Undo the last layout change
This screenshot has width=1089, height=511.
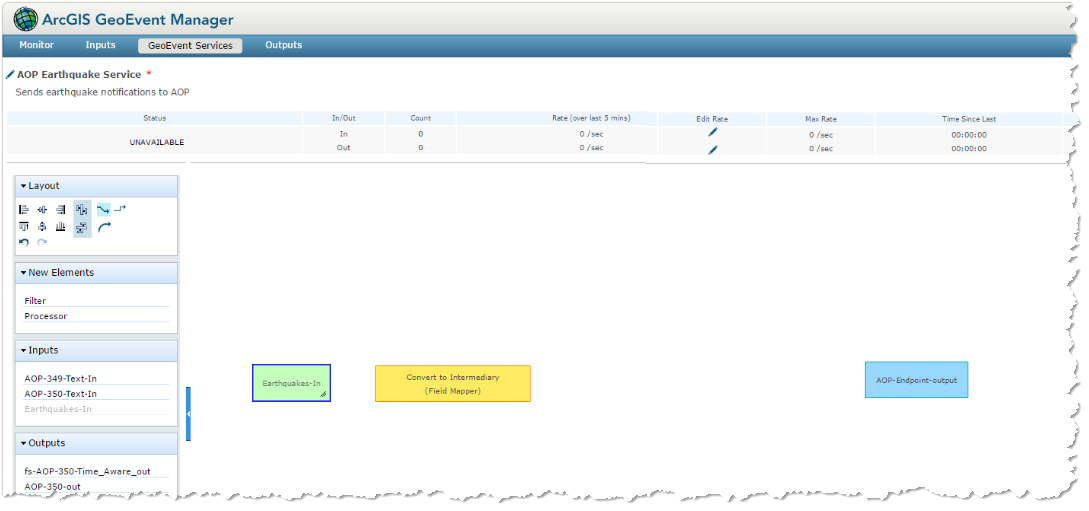[24, 243]
